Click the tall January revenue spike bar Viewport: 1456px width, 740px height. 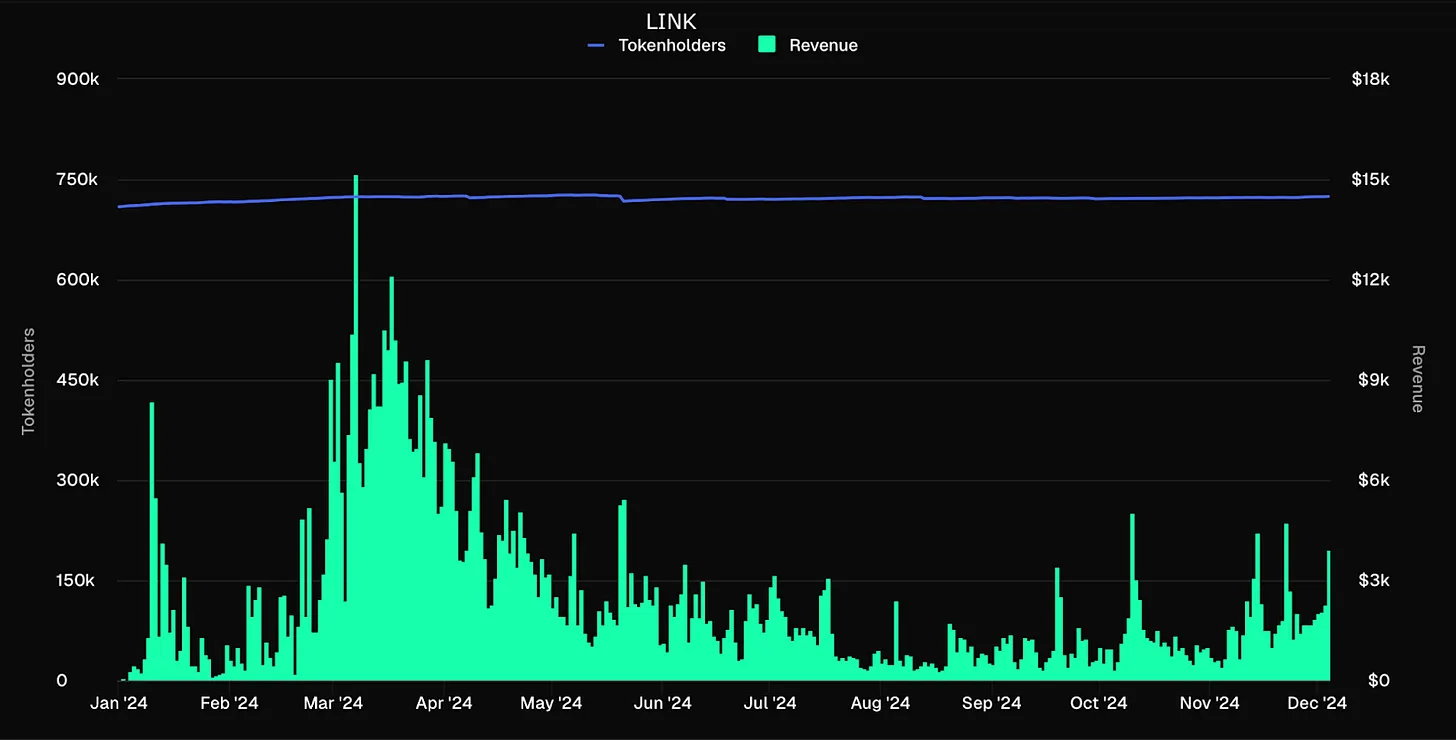point(152,541)
